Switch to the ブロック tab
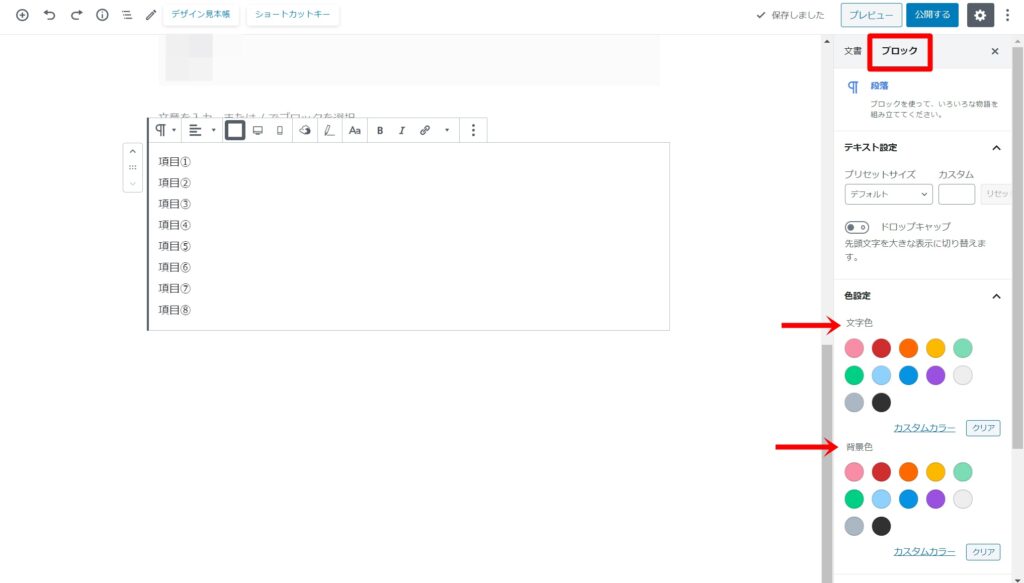The width and height of the screenshot is (1024, 583). pyautogui.click(x=899, y=51)
